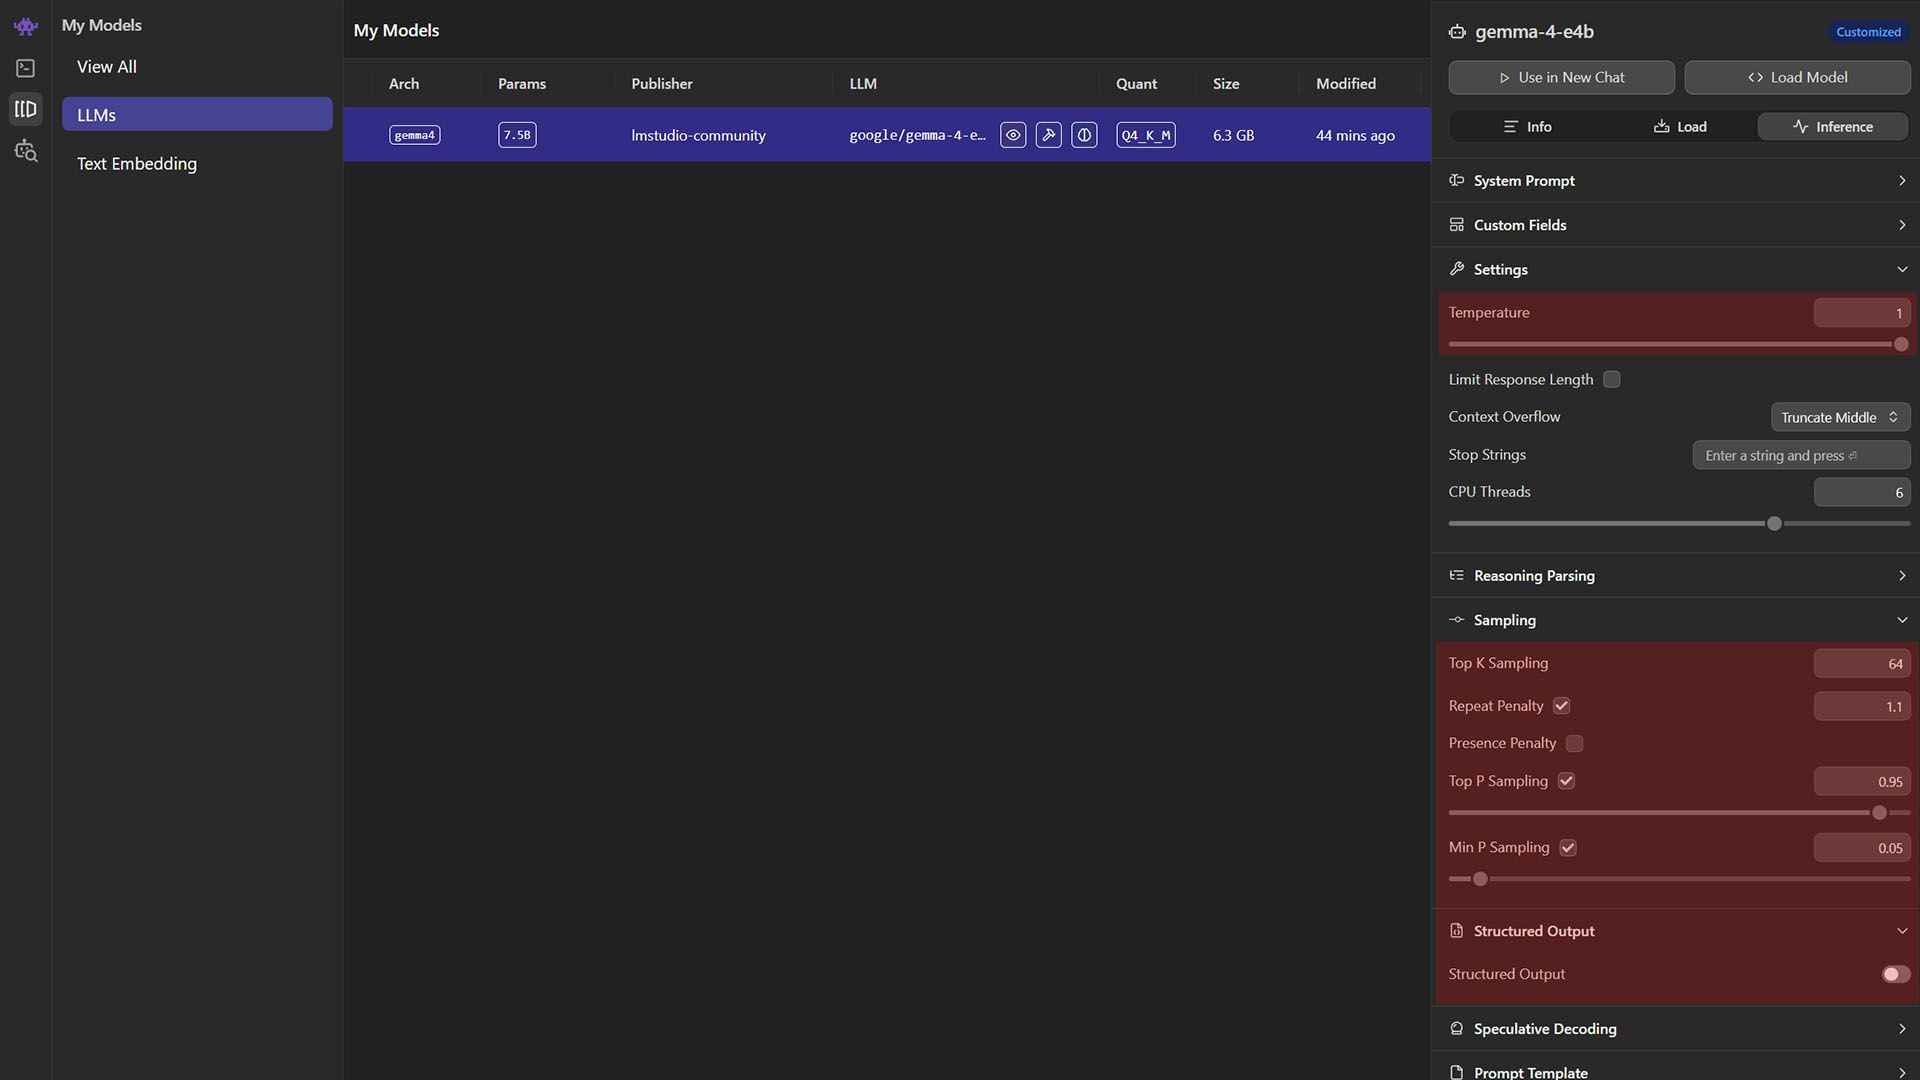Open the My Models library sidebar icon
The height and width of the screenshot is (1080, 1920).
point(25,109)
